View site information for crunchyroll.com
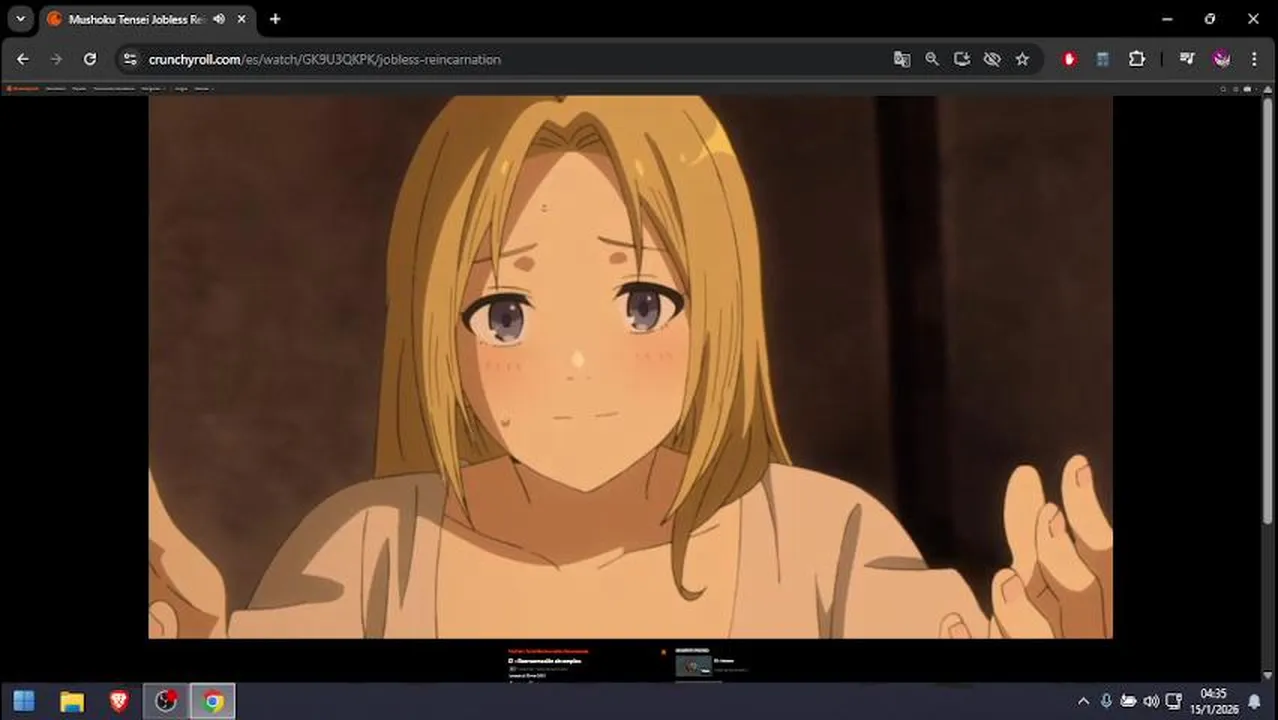The height and width of the screenshot is (720, 1278). tap(130, 59)
